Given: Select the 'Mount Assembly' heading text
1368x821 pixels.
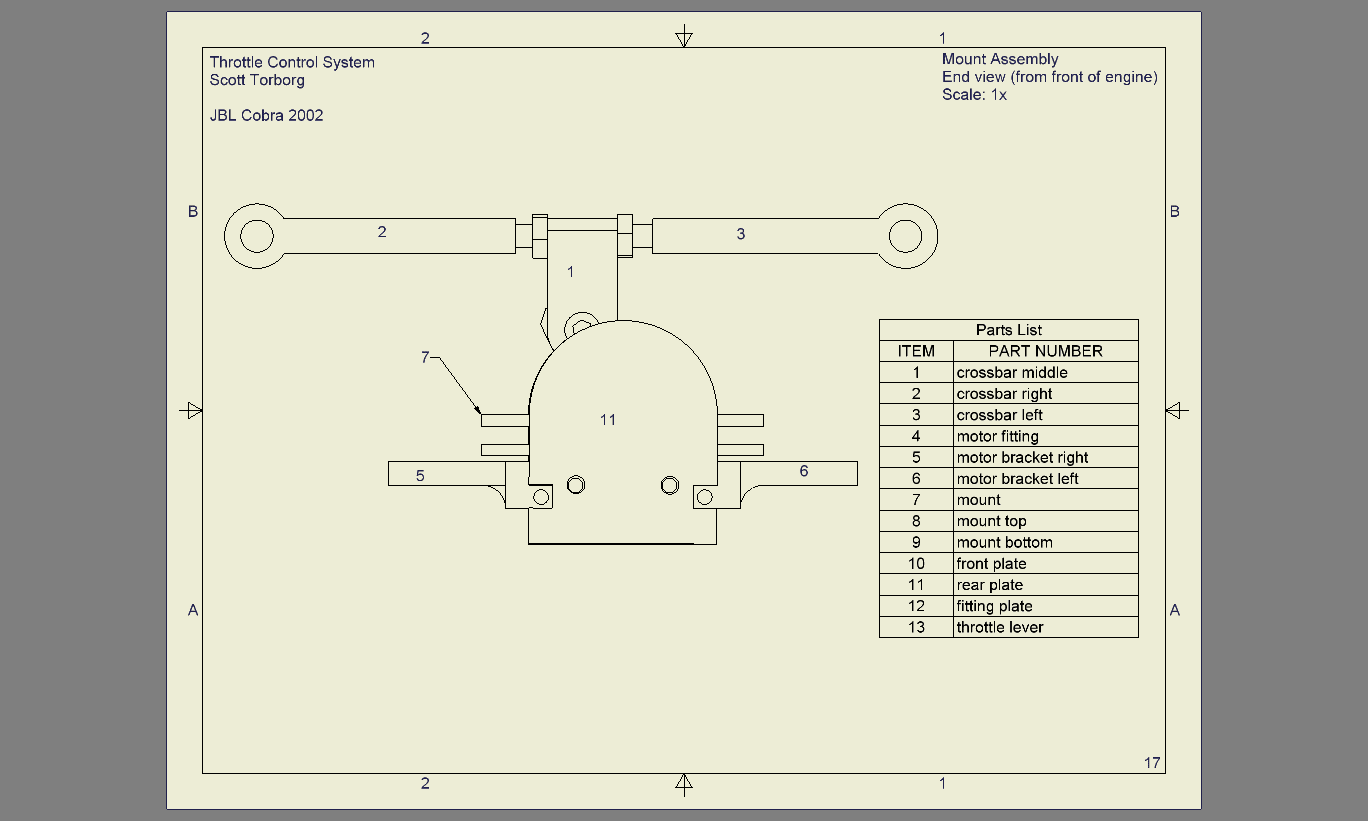Looking at the screenshot, I should click(x=1000, y=59).
